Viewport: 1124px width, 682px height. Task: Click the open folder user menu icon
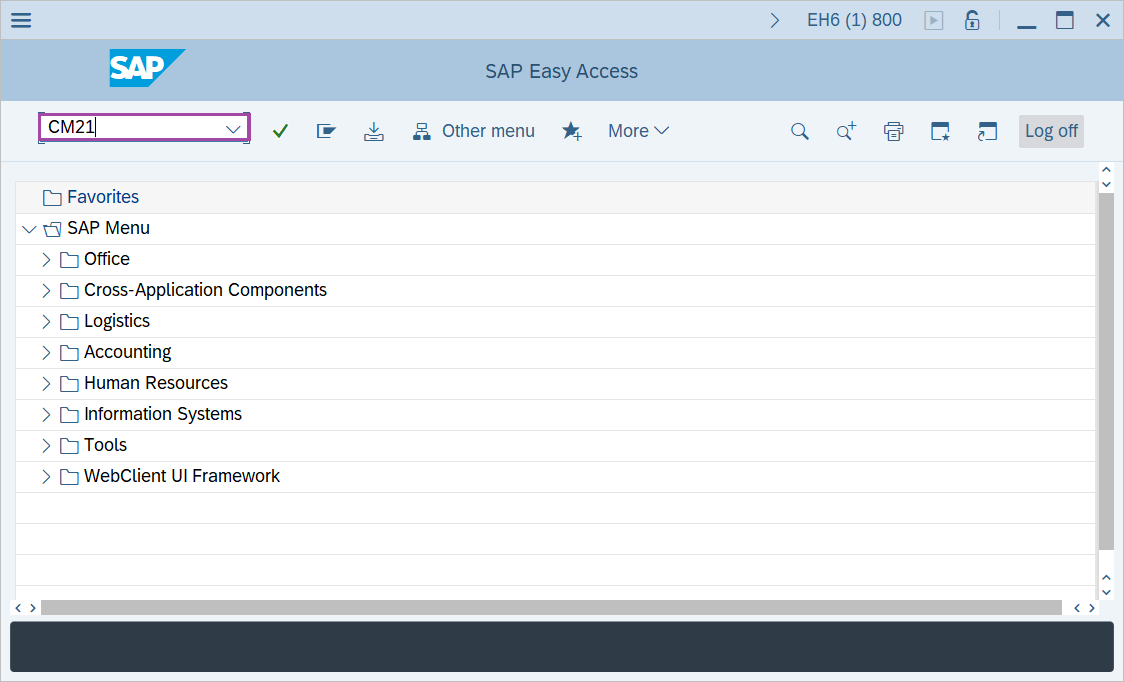[x=326, y=131]
